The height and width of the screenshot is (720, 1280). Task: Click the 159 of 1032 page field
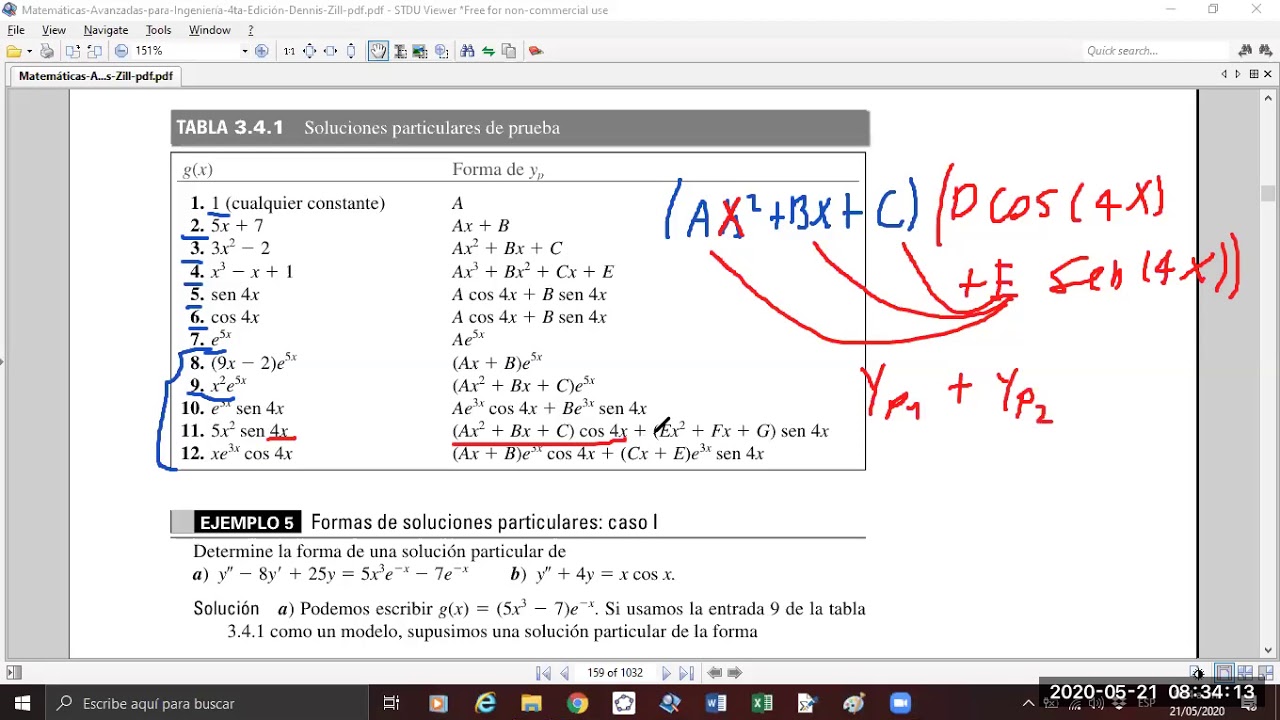pos(615,673)
